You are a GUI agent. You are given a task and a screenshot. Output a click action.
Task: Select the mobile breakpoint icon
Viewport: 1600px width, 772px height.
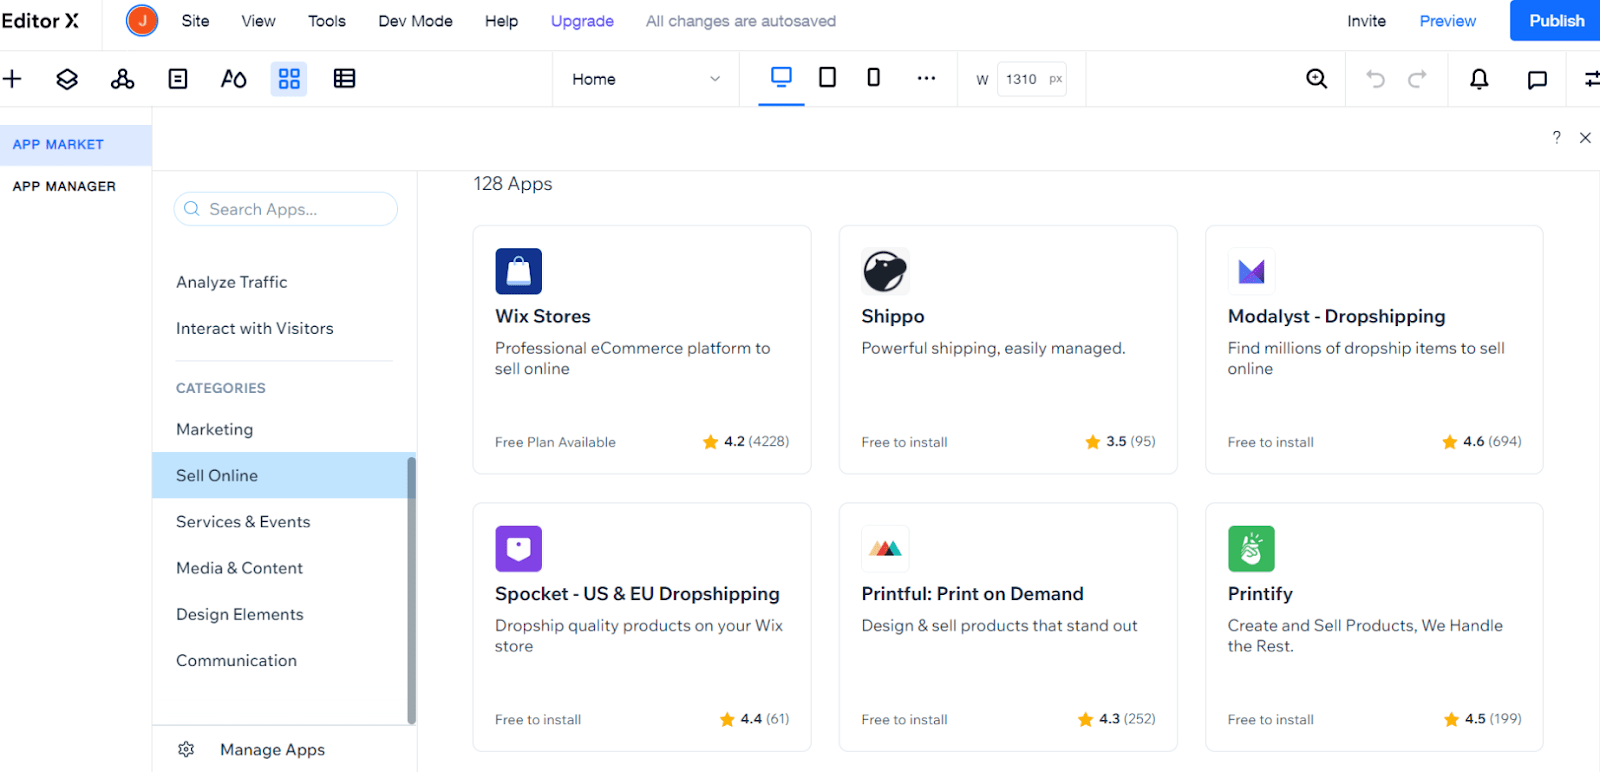tap(873, 77)
